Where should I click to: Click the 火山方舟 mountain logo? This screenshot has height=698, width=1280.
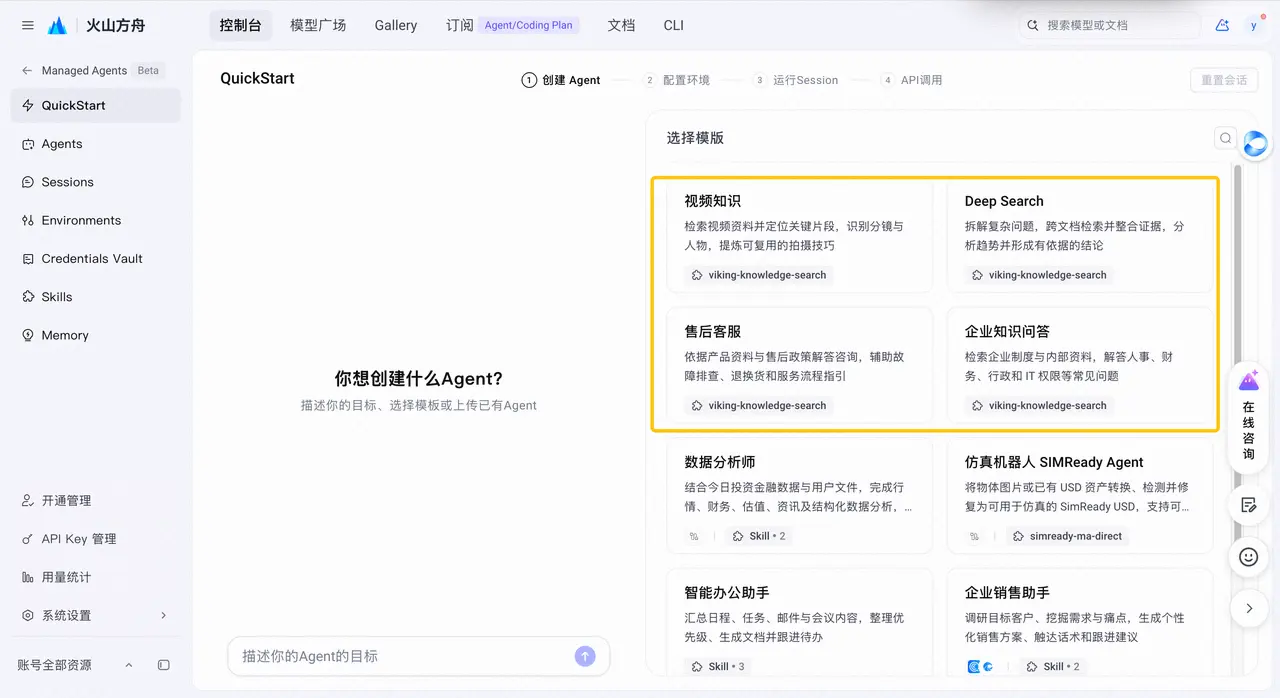click(x=58, y=26)
